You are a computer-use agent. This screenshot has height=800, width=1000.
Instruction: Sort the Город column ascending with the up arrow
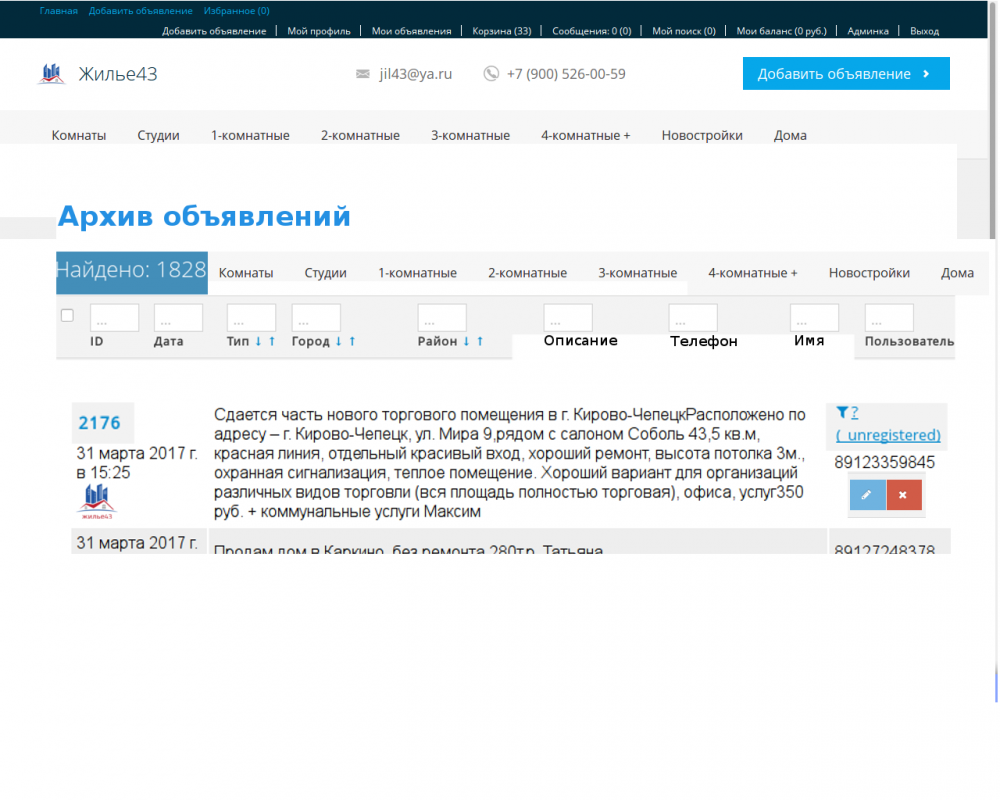(x=351, y=341)
